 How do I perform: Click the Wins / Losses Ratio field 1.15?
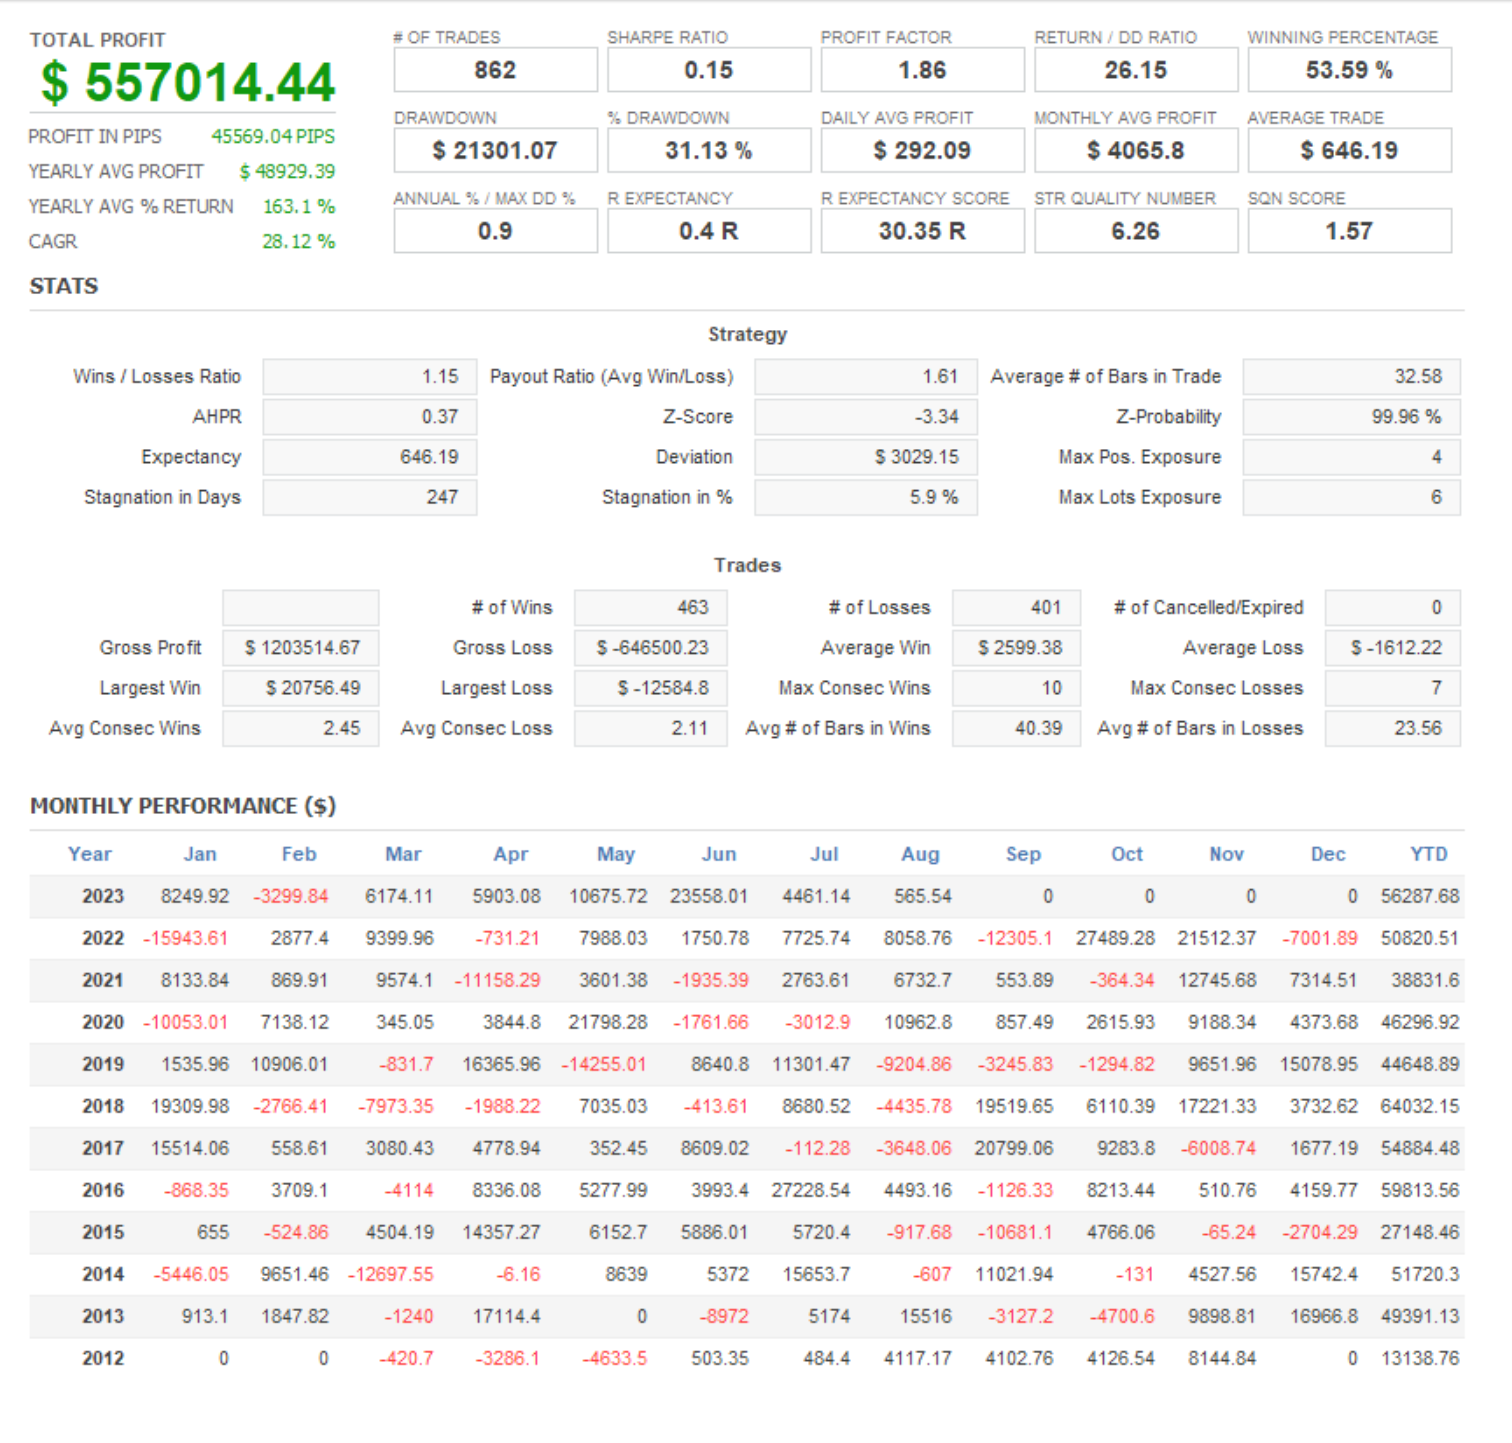coord(370,377)
